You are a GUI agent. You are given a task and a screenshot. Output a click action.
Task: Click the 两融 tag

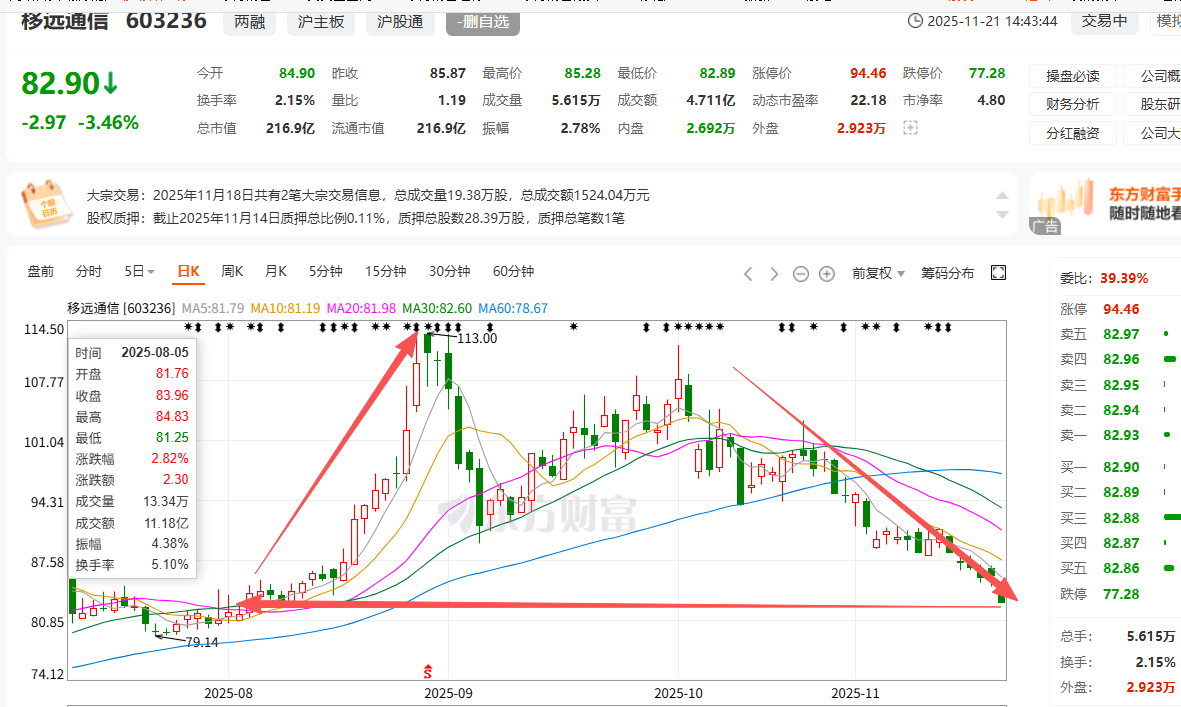point(249,23)
